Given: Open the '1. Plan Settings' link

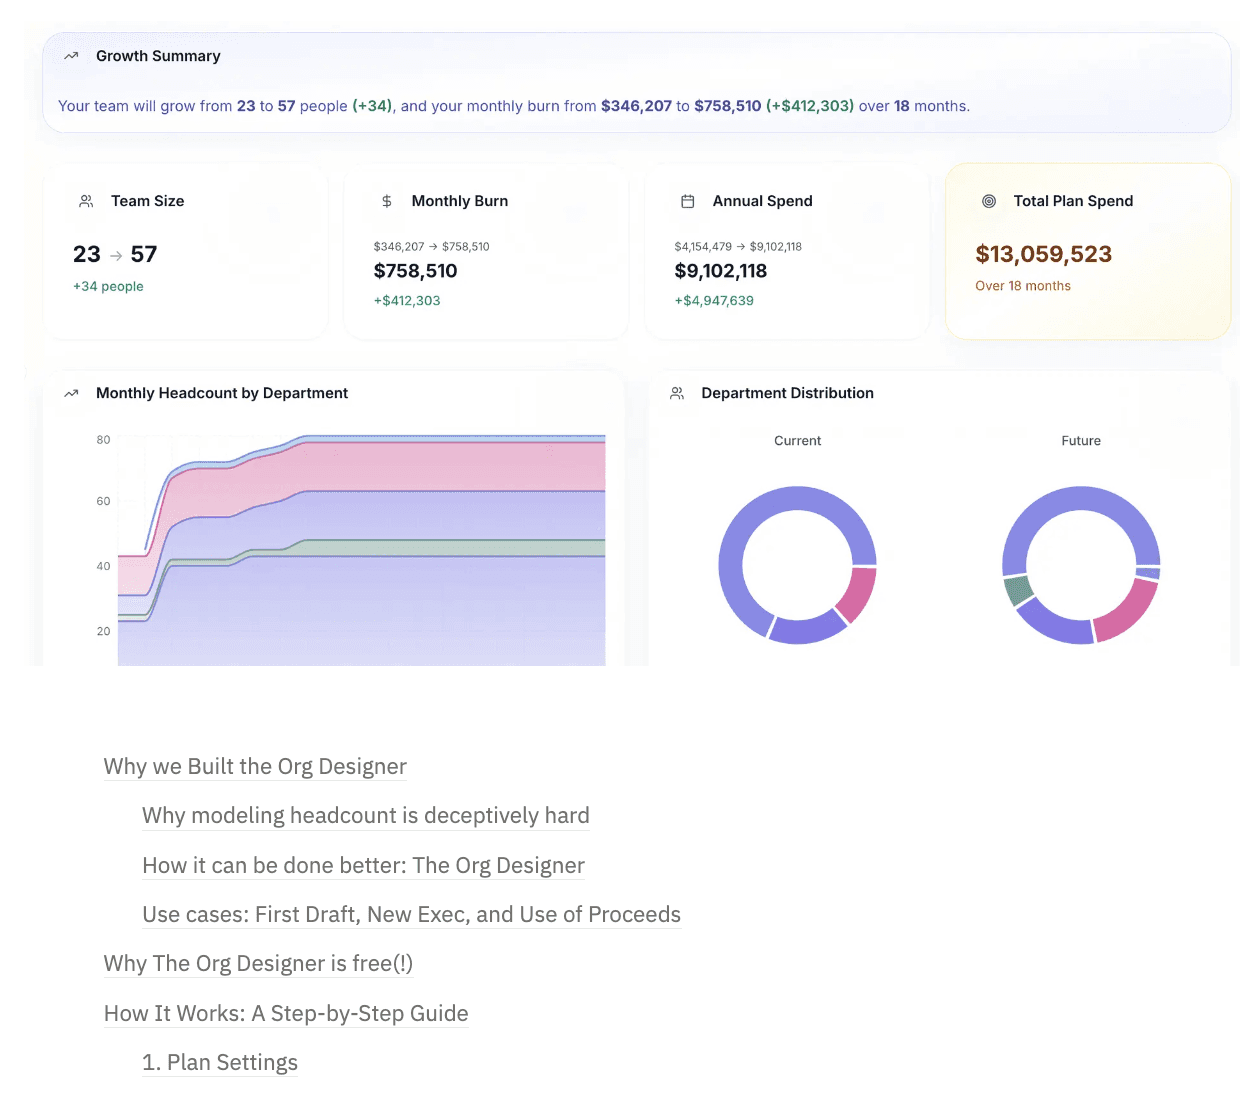Looking at the screenshot, I should pos(220,1062).
